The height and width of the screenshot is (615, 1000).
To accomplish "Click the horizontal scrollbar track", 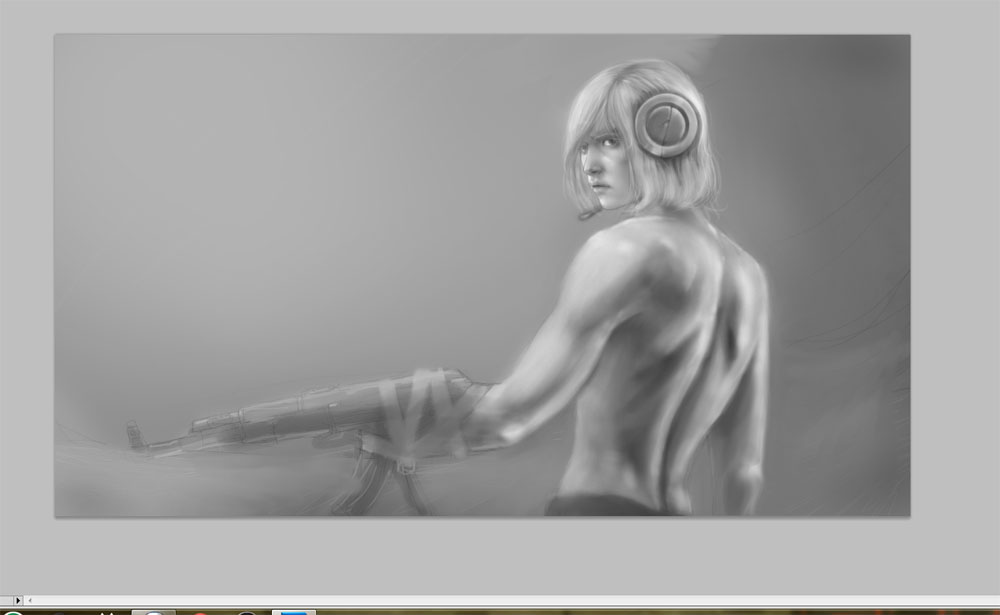I will click(517, 600).
